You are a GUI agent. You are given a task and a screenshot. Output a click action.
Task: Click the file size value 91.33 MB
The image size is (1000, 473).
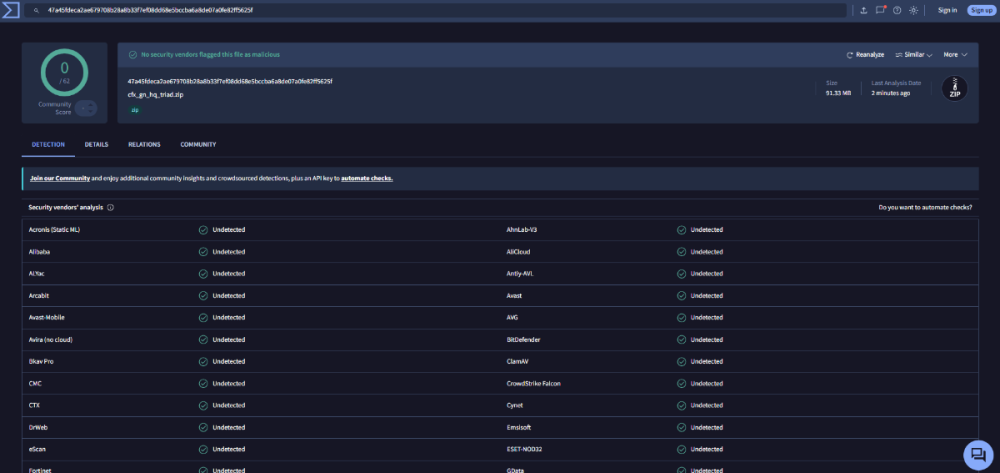[839, 93]
